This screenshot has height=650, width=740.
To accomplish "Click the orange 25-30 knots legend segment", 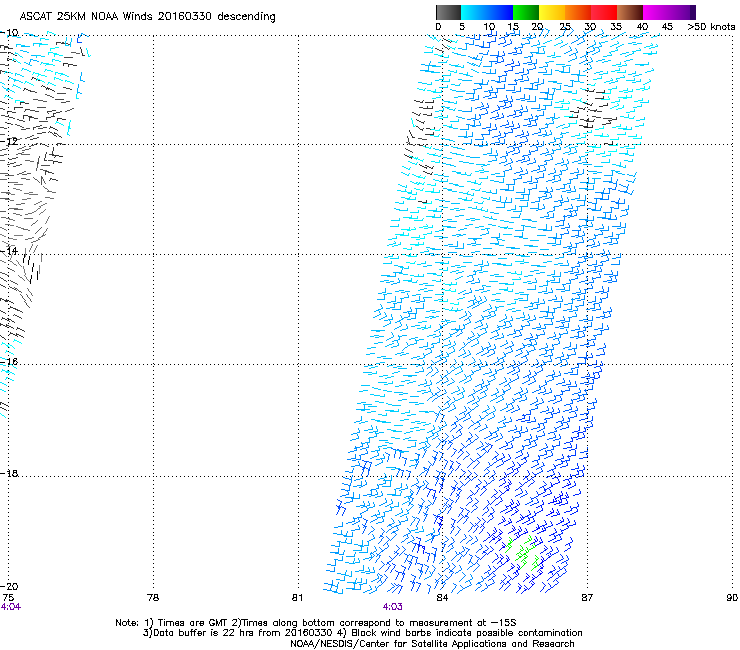I will (578, 12).
